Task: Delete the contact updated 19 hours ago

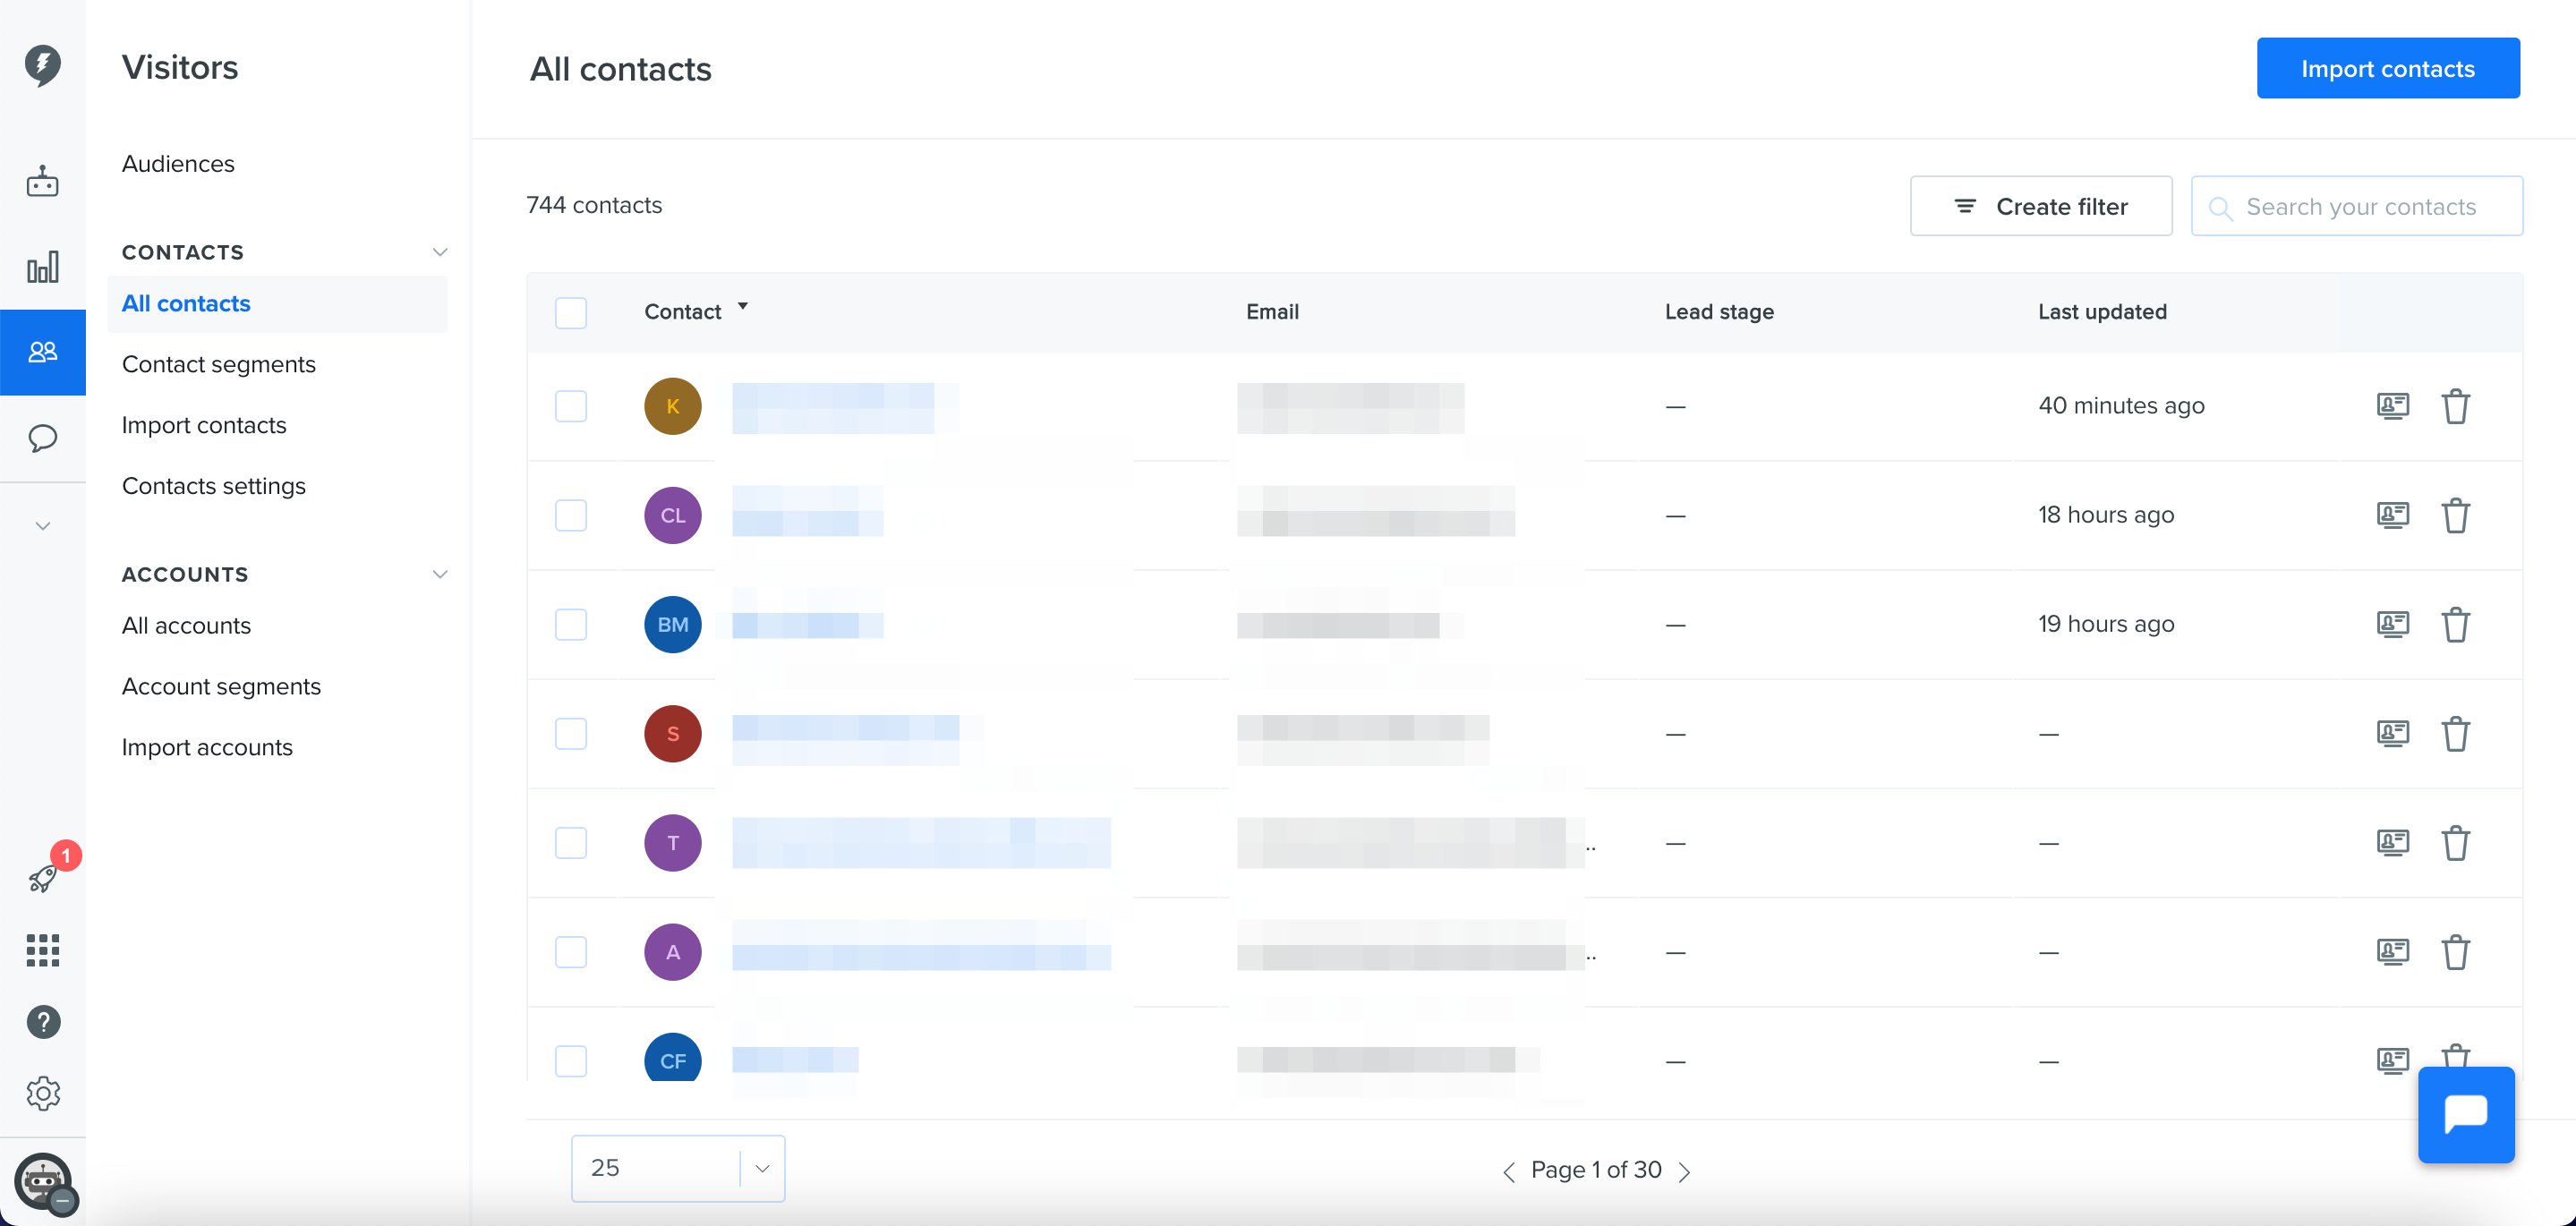Action: (2456, 624)
